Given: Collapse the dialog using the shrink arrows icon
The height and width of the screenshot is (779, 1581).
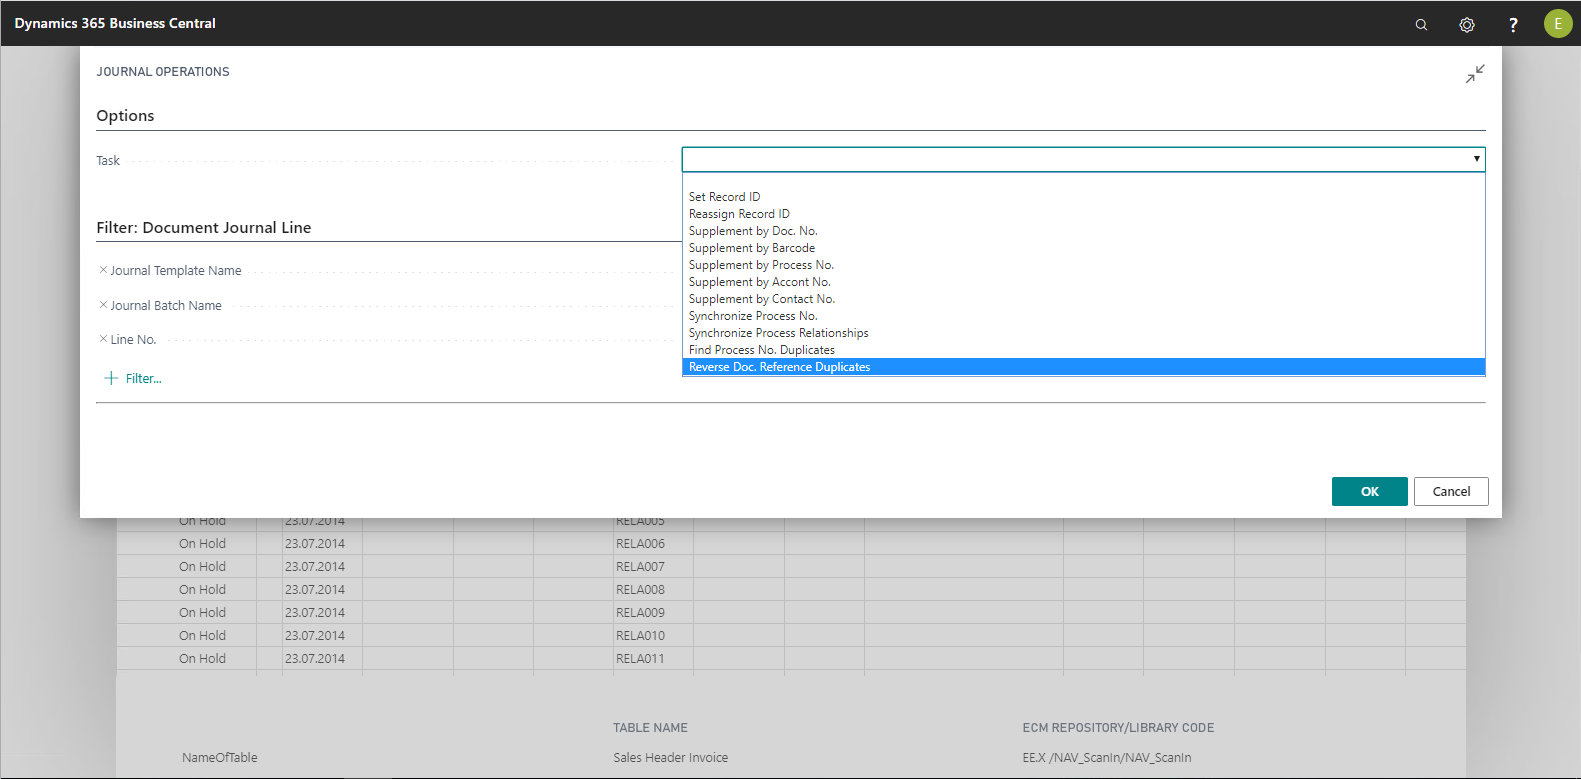Looking at the screenshot, I should [1475, 74].
